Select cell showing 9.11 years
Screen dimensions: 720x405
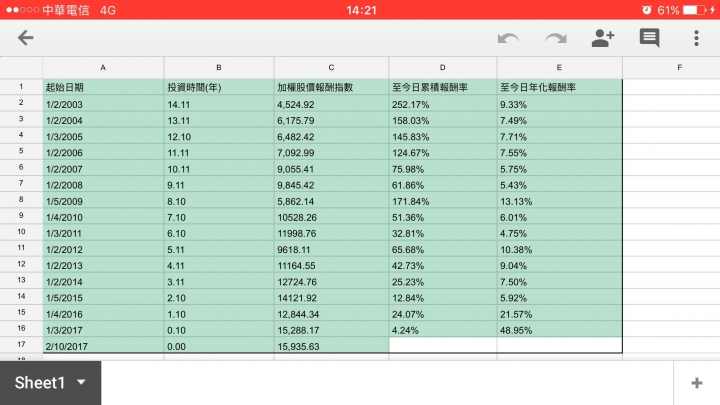pyautogui.click(x=219, y=185)
